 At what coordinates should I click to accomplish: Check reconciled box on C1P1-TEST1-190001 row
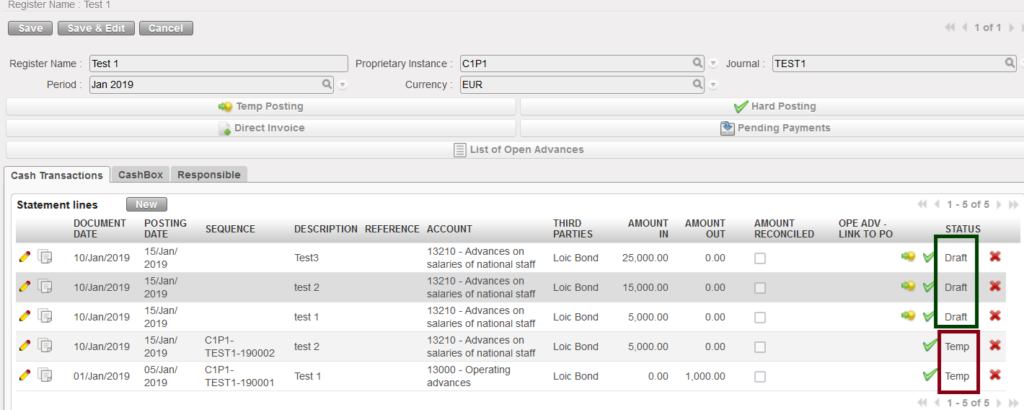761,376
